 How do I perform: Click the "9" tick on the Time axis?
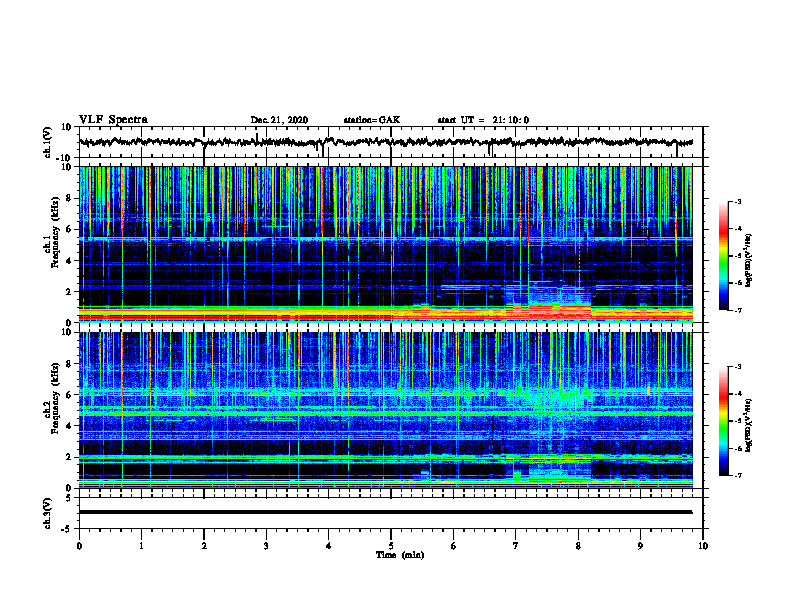pyautogui.click(x=640, y=546)
